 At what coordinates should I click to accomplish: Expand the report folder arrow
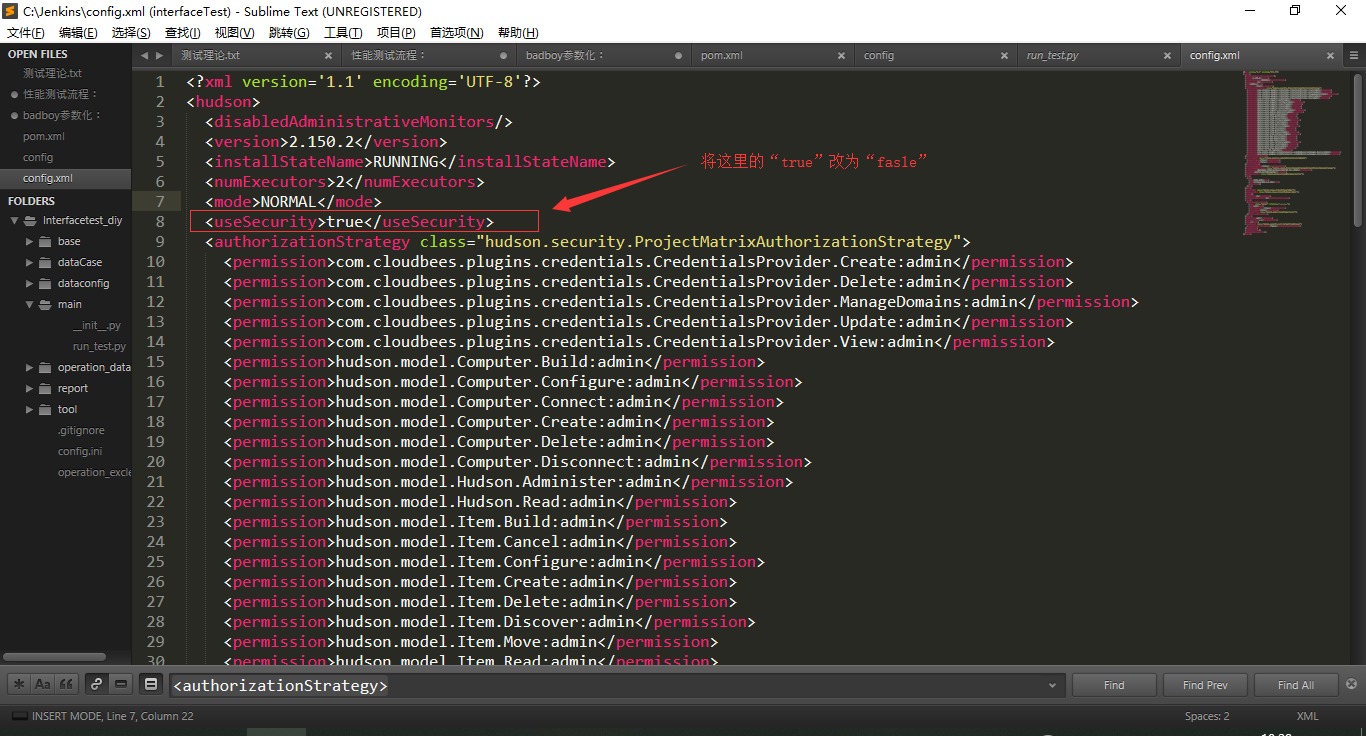point(30,388)
